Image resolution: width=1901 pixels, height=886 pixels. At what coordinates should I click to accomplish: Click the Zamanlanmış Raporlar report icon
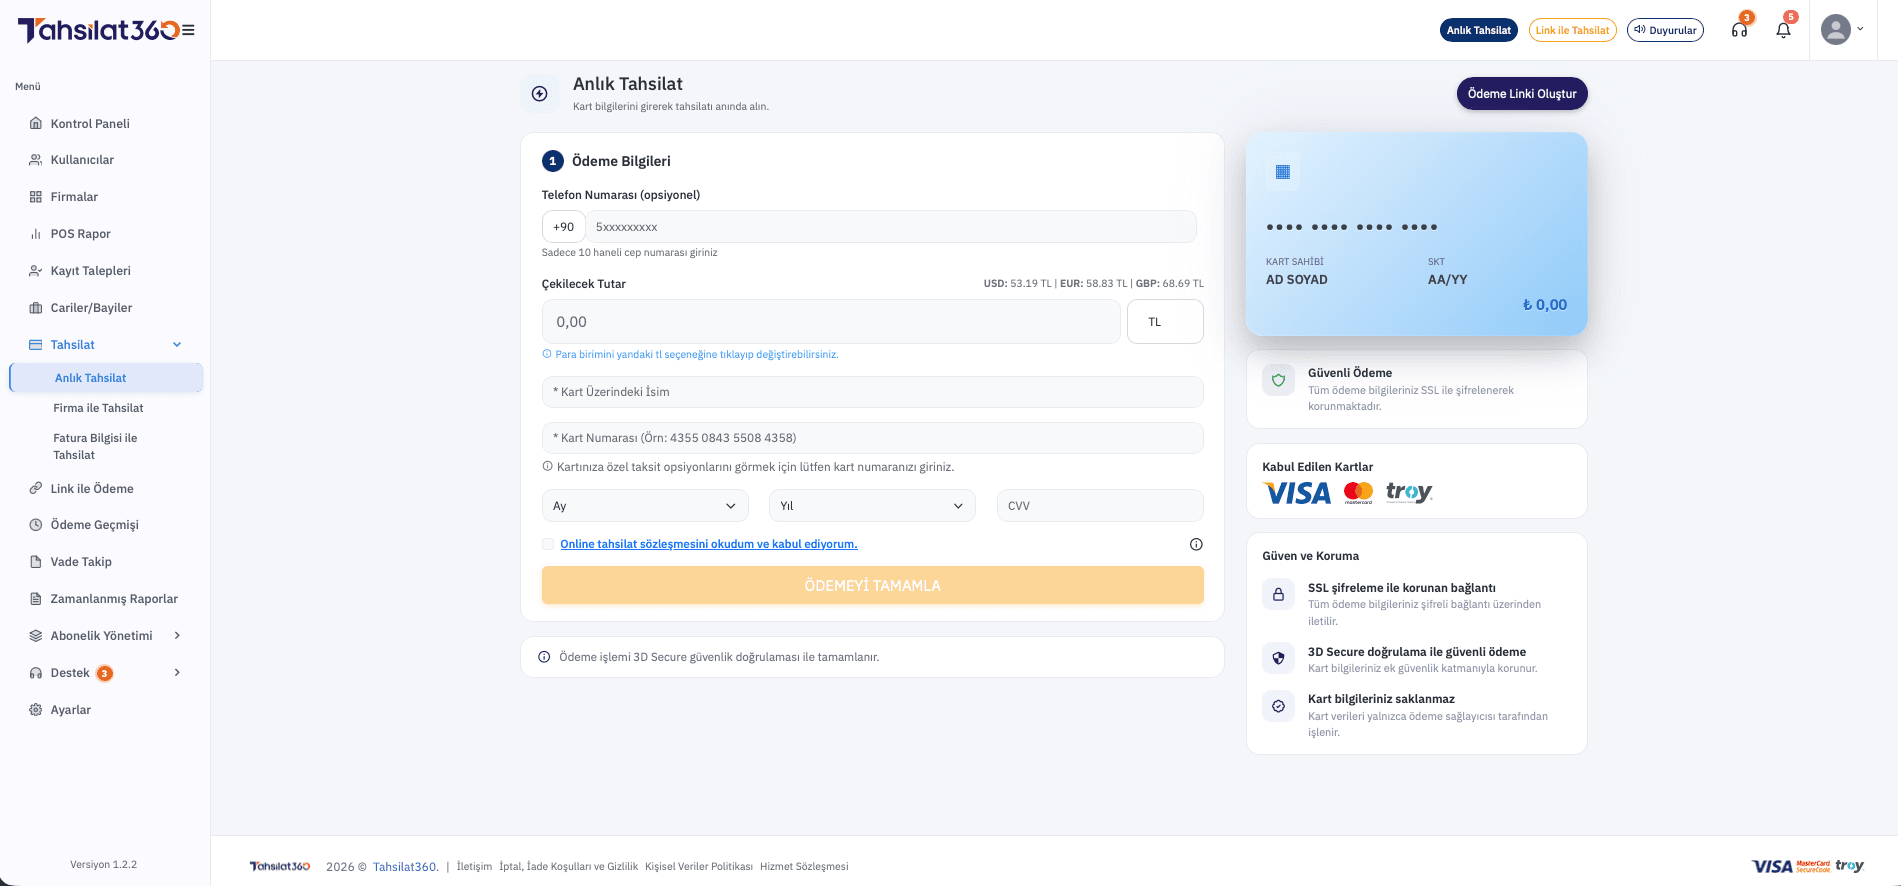(x=36, y=599)
